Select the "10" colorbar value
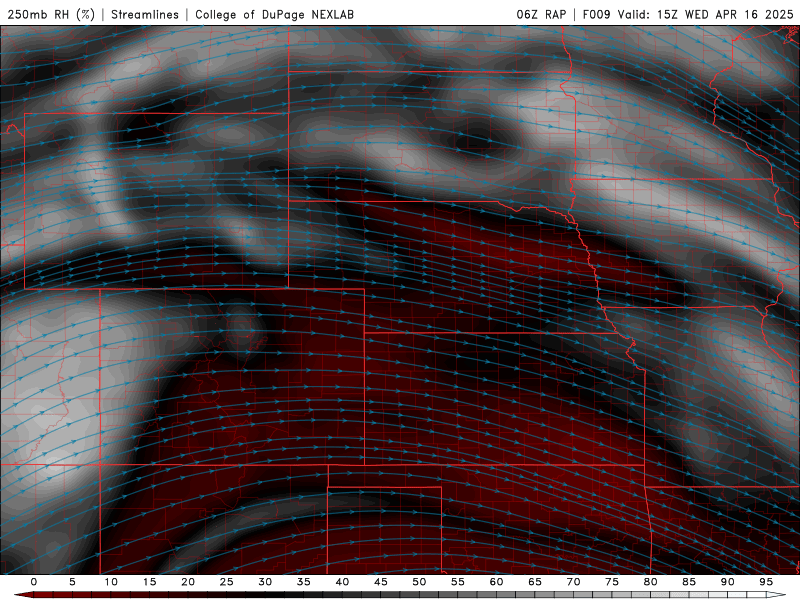 click(111, 582)
